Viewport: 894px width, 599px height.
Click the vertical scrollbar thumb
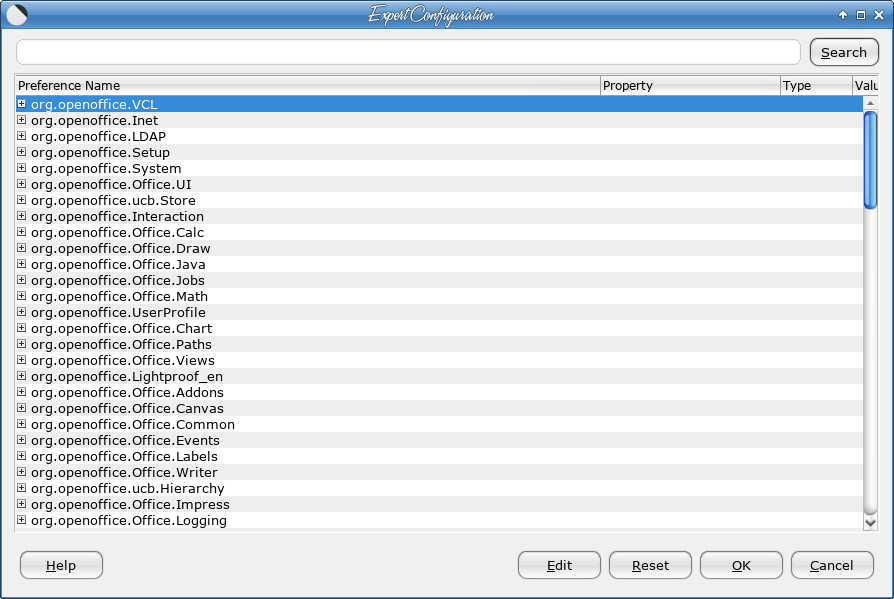[x=870, y=160]
